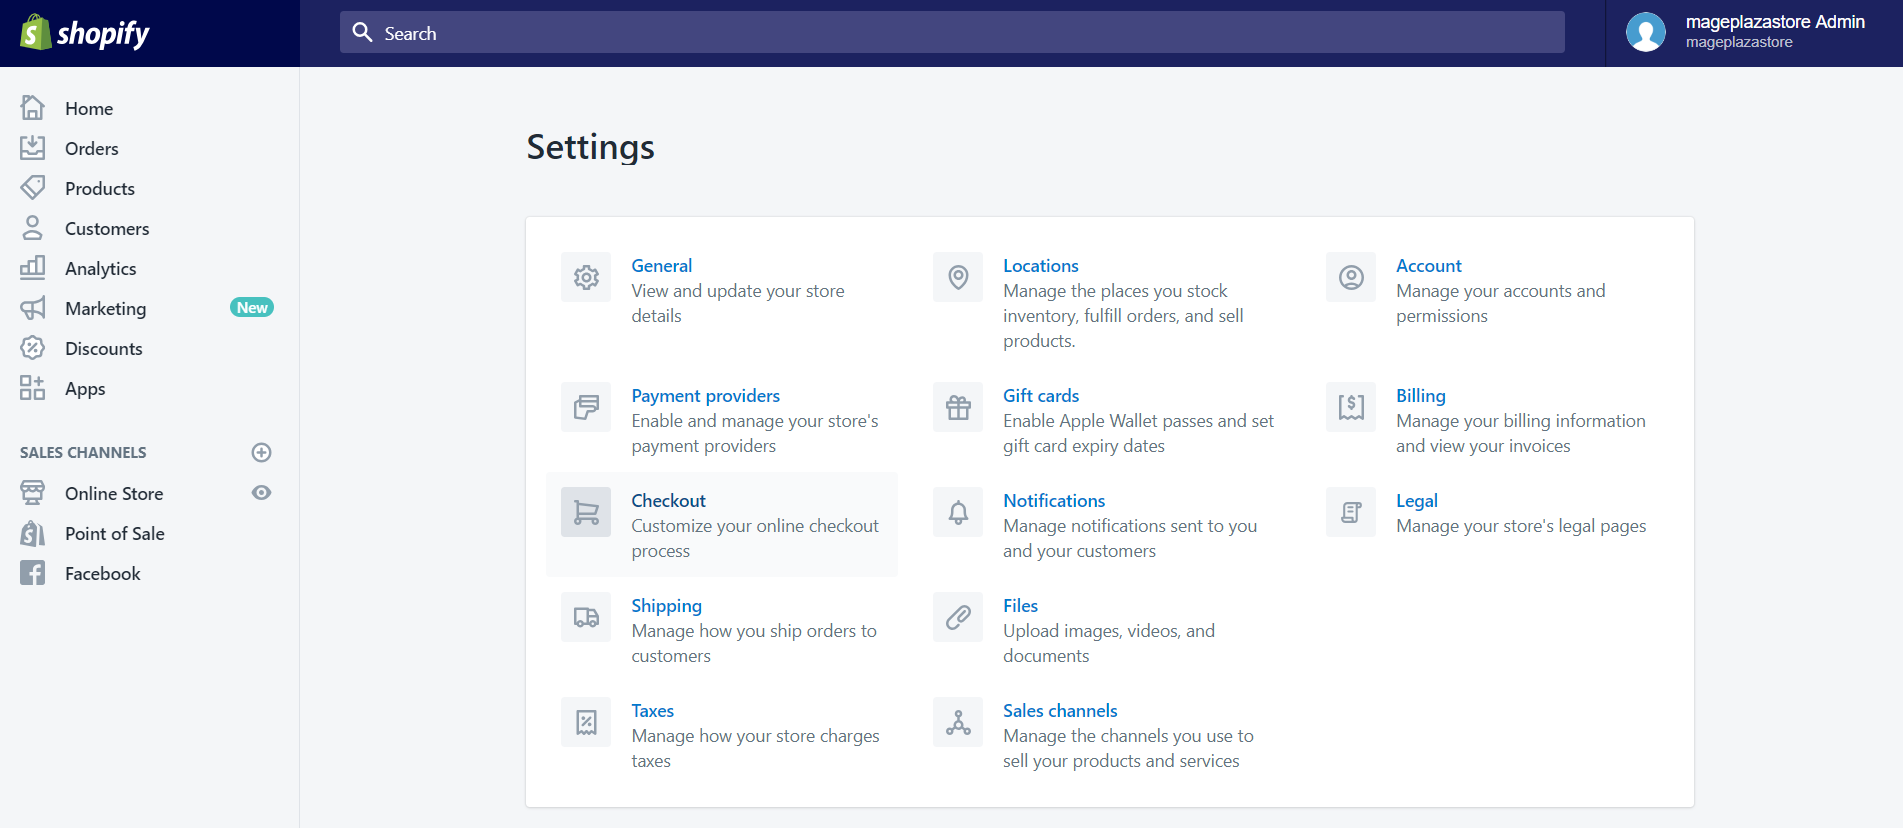1903x828 pixels.
Task: Click the Checkout cart icon
Action: coord(586,512)
